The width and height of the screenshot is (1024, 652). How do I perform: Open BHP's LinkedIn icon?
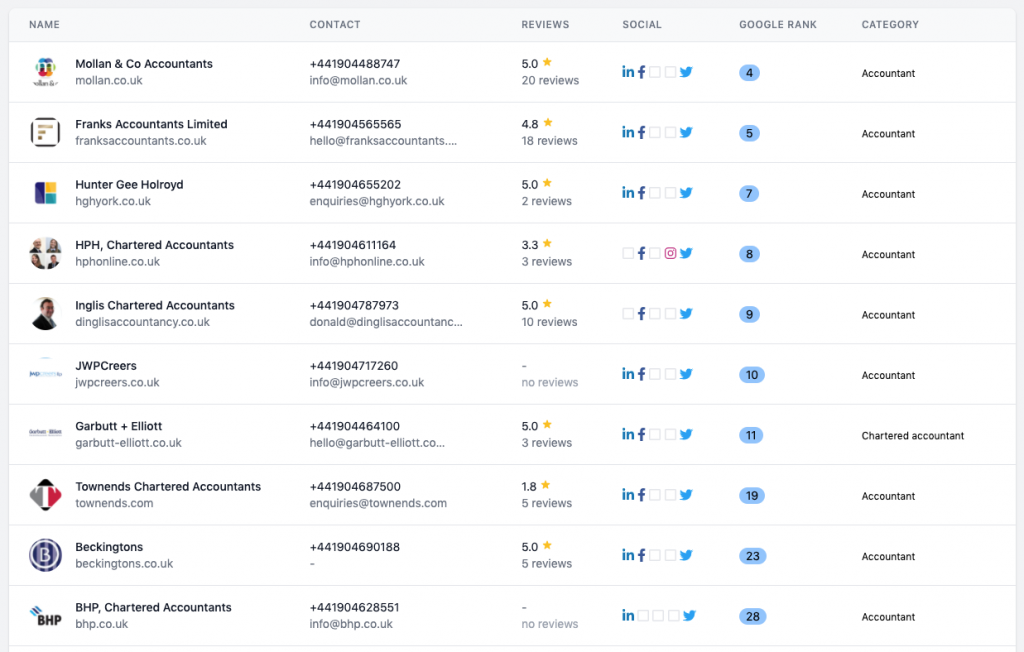pyautogui.click(x=628, y=615)
